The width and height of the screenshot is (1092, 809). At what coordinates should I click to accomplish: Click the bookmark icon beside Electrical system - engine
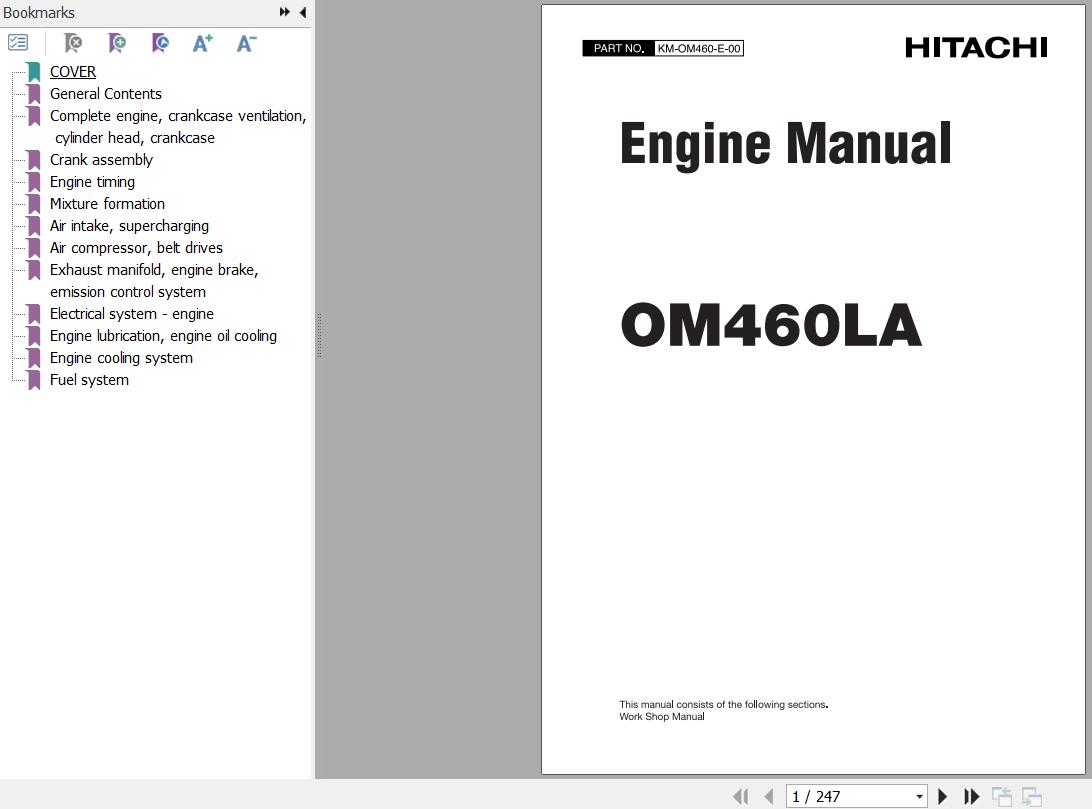(33, 314)
